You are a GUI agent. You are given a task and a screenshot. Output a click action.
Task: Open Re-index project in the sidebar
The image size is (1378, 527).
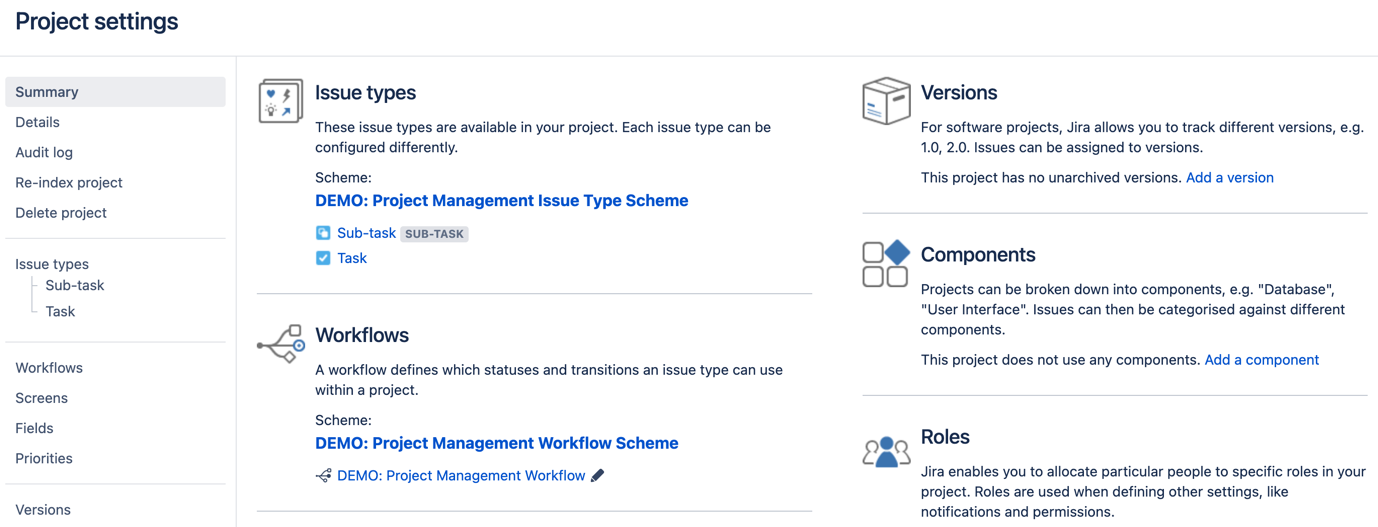click(69, 182)
